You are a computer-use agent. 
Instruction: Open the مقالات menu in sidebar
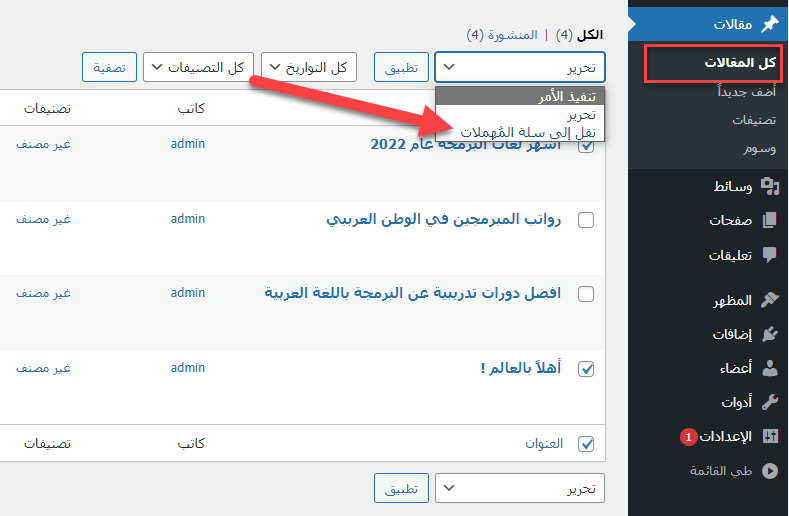coord(708,24)
